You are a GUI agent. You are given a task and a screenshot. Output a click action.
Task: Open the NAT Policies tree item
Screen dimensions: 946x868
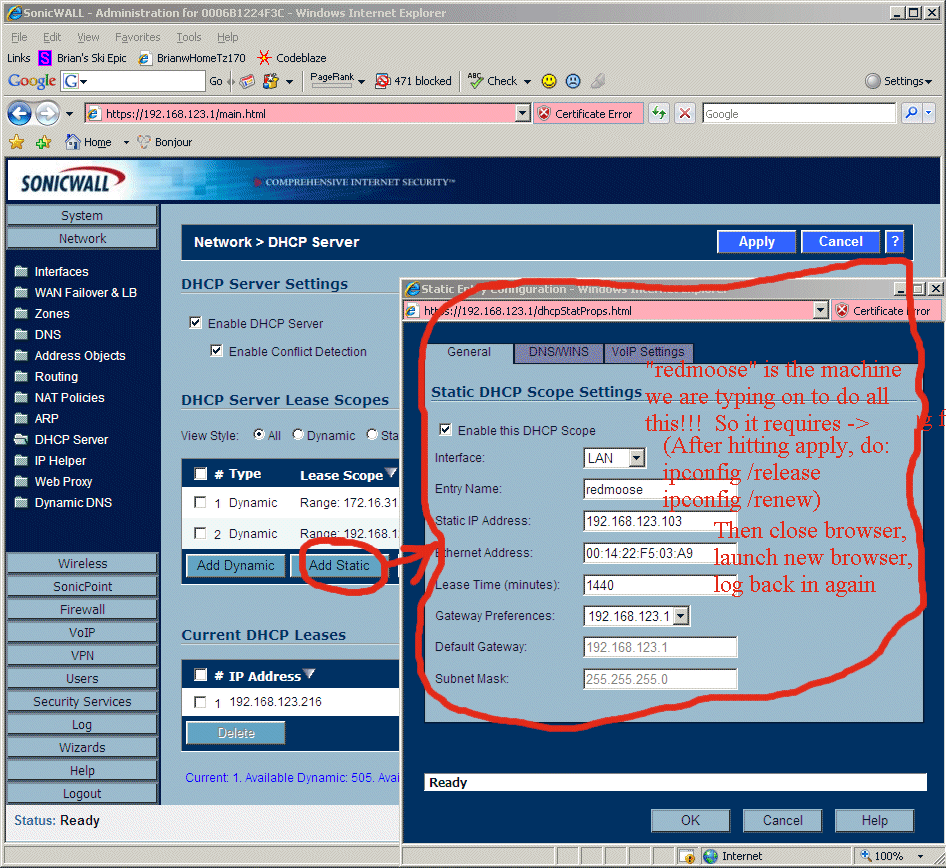click(x=69, y=398)
